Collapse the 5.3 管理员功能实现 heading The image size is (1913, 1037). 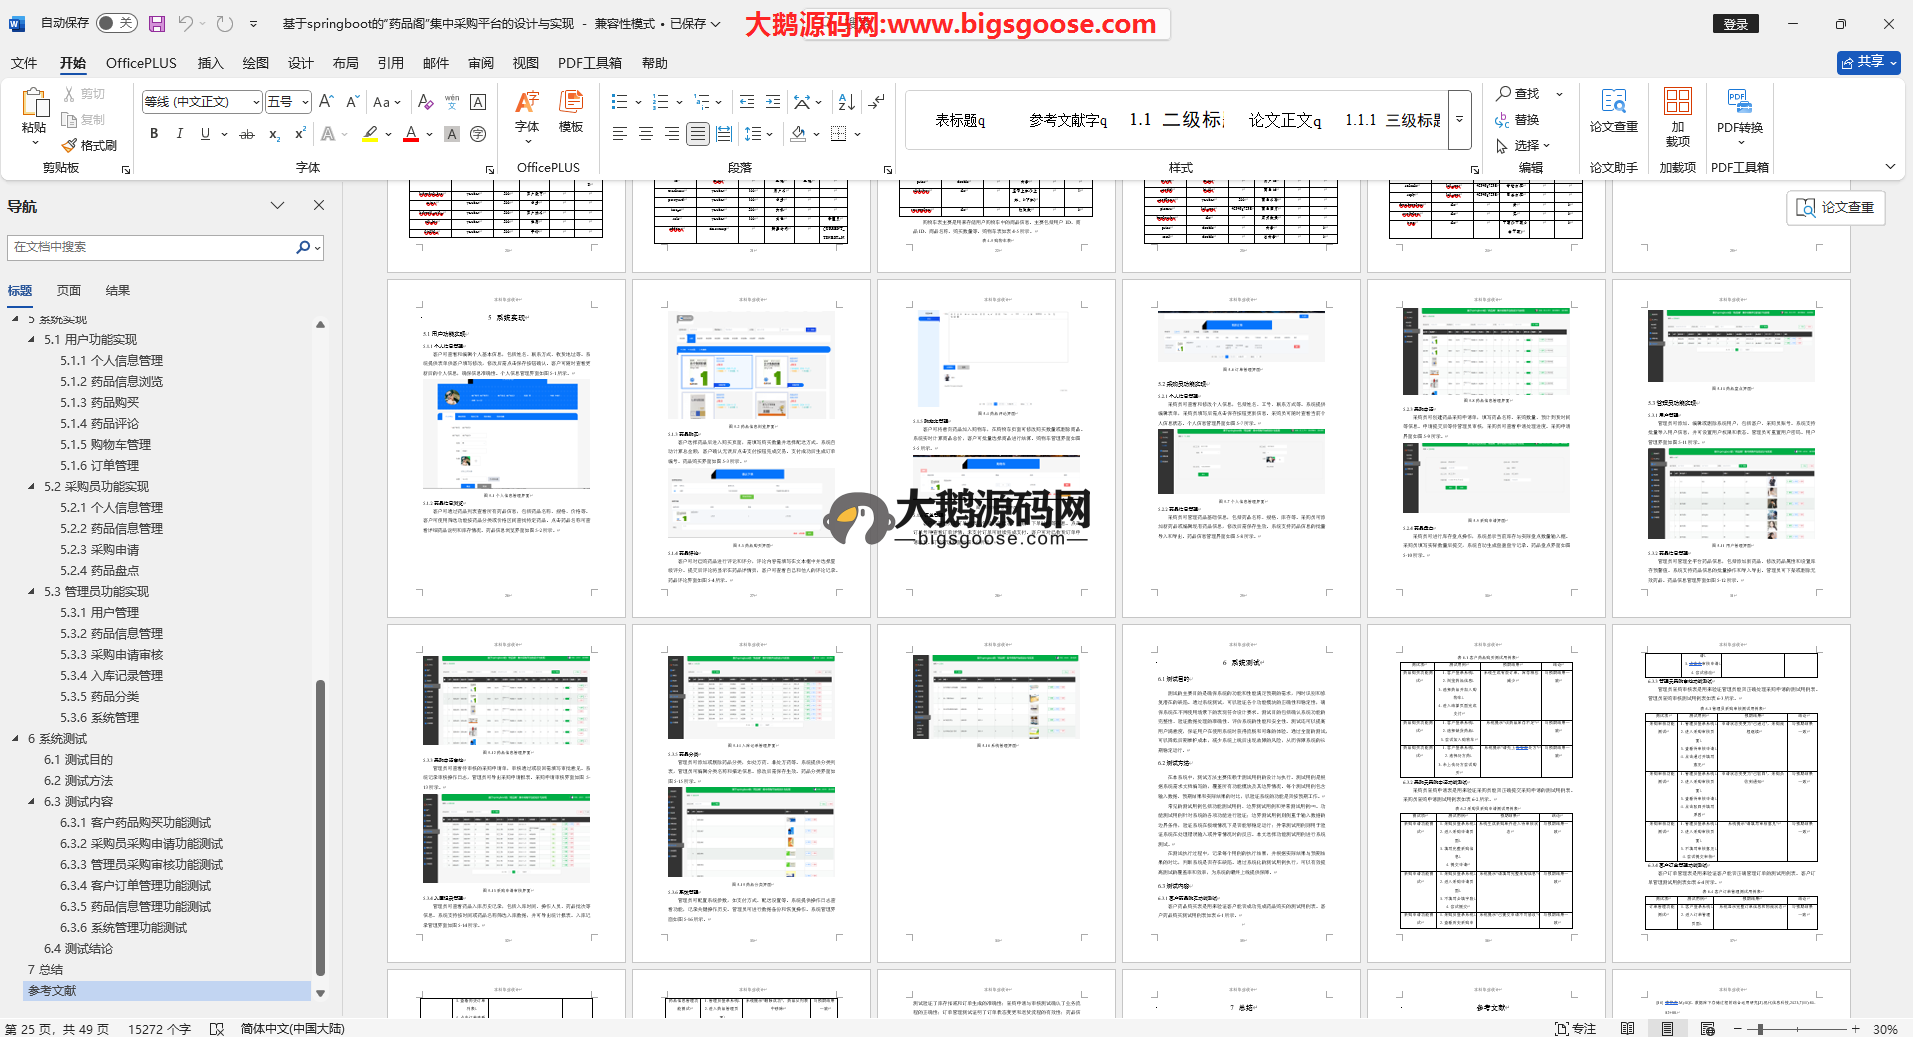tap(32, 592)
